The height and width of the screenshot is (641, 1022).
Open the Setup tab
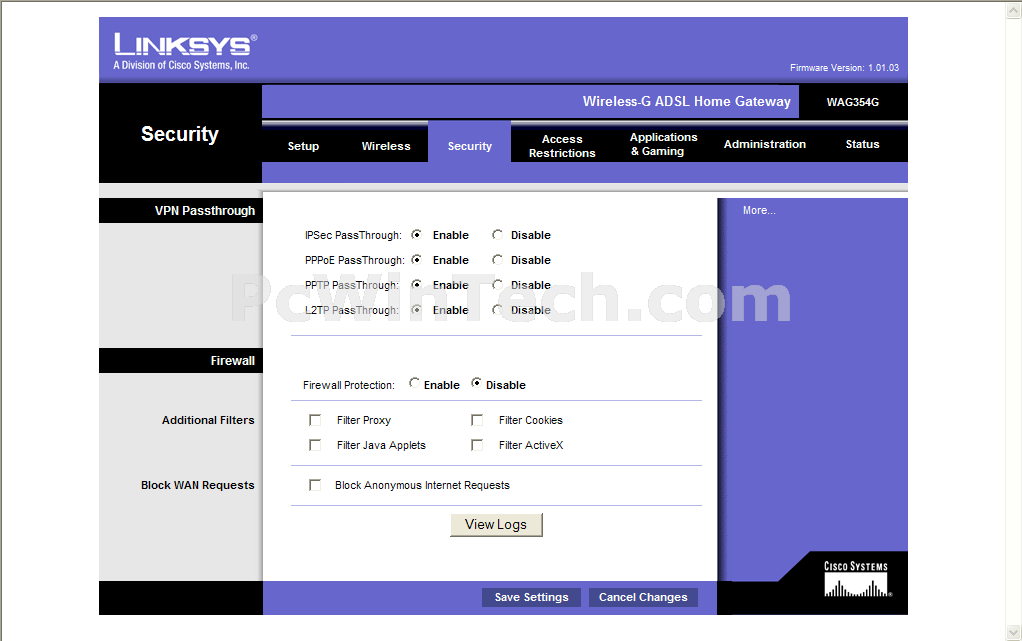303,146
